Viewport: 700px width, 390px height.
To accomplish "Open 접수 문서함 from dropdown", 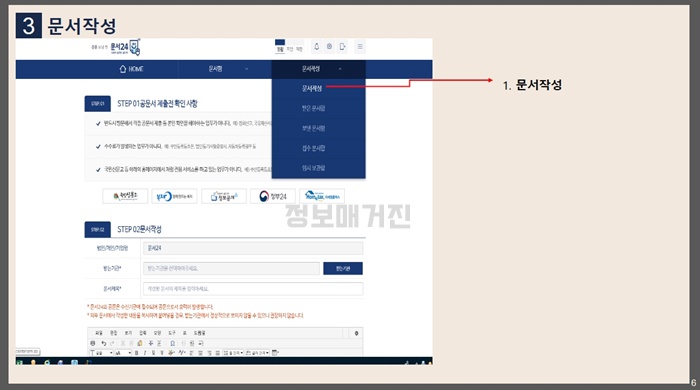I will pos(313,148).
